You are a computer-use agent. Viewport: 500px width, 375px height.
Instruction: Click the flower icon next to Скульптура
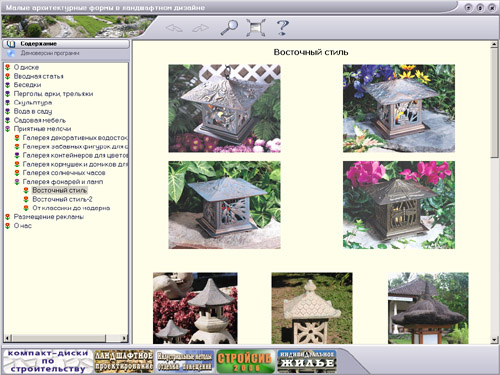pos(8,103)
